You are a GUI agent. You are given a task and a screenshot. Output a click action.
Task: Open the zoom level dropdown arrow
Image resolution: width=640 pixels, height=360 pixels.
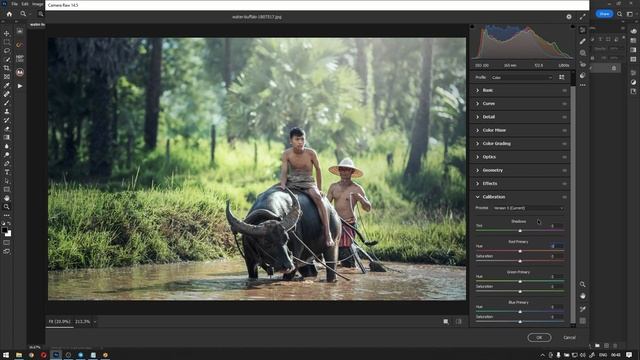coord(95,322)
